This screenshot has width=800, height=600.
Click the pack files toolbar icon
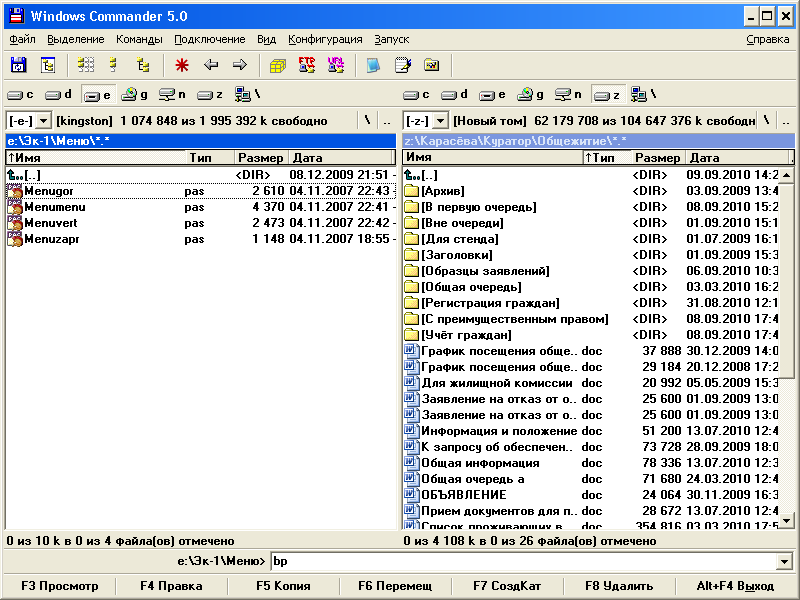pos(278,65)
